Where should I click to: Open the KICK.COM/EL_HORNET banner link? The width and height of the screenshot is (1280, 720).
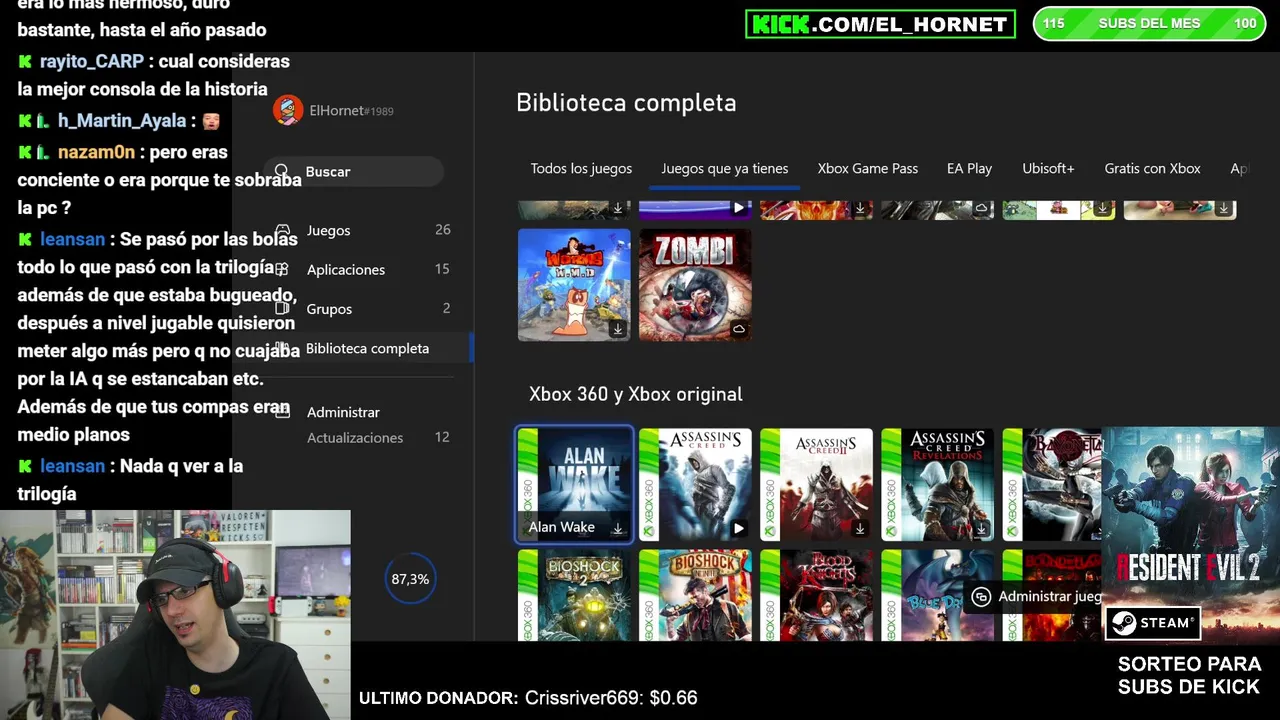point(880,24)
